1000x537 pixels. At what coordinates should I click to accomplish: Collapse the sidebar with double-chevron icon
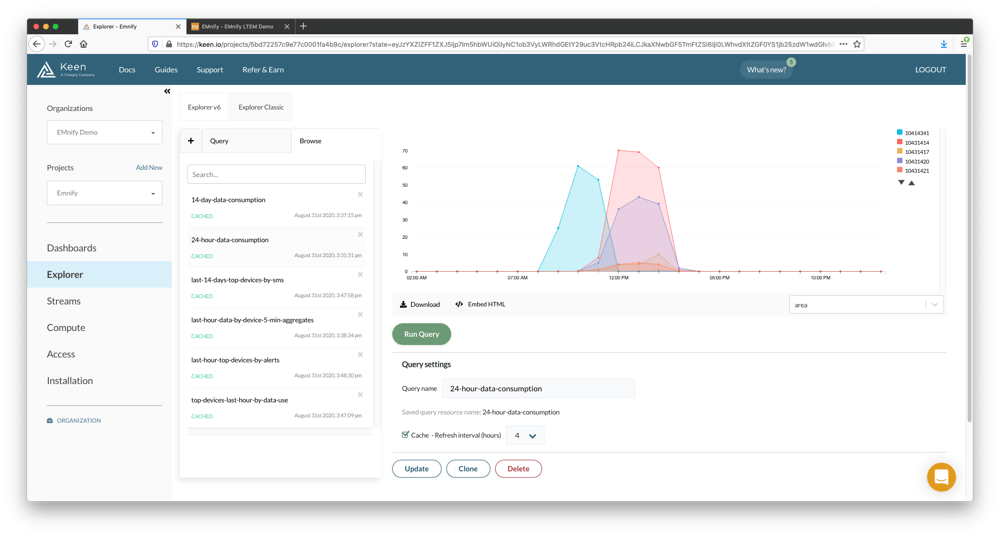pos(167,91)
